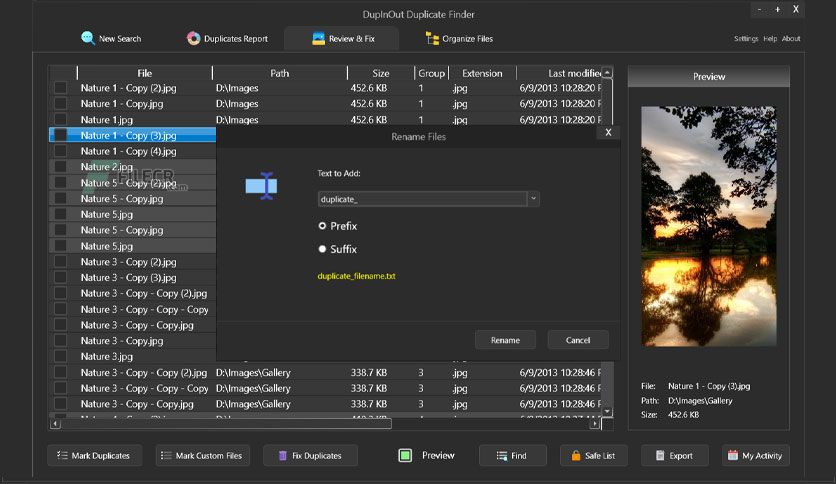Click the My Activity calendar icon

pyautogui.click(x=733, y=455)
